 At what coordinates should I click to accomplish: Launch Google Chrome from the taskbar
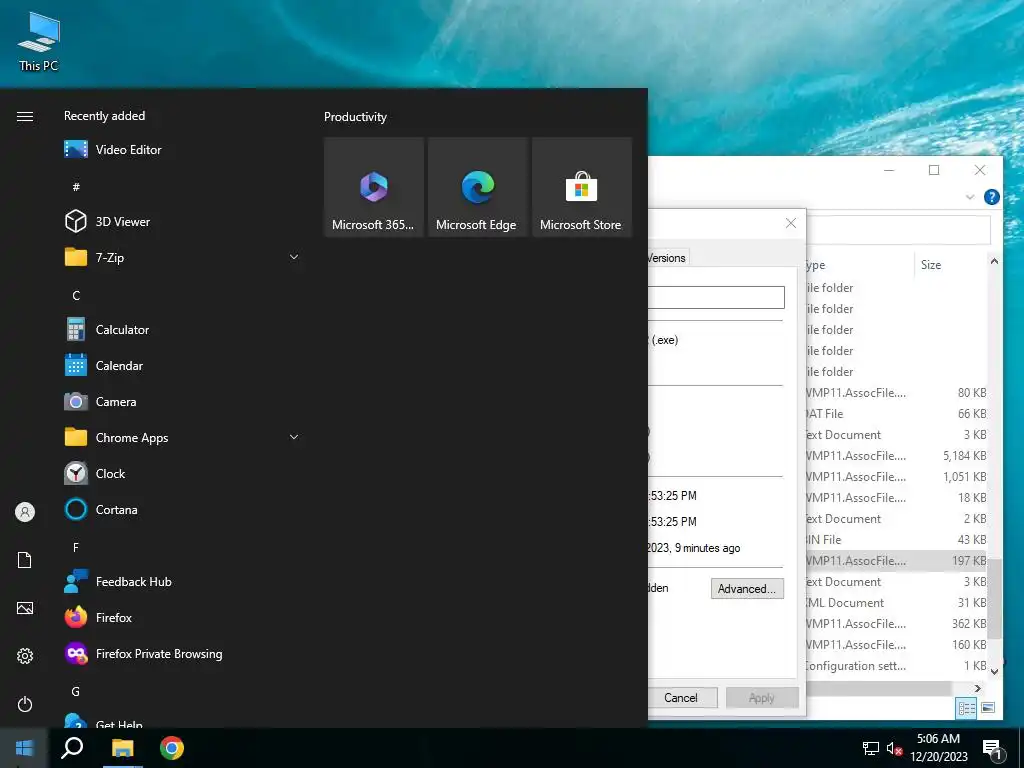172,748
